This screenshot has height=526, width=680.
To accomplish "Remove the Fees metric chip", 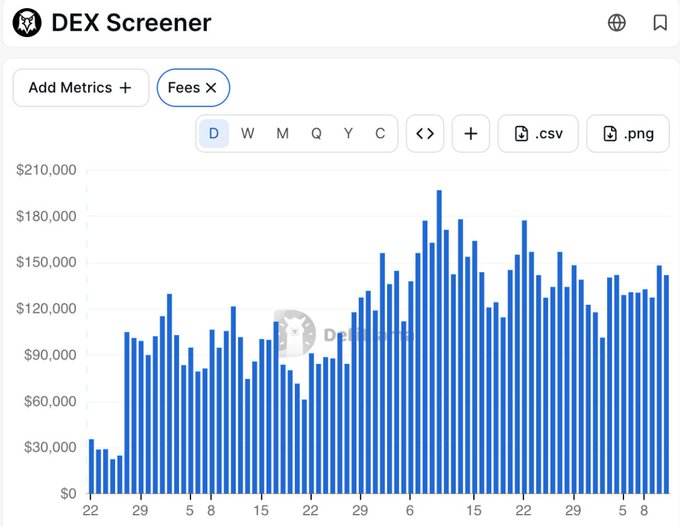I will 211,88.
